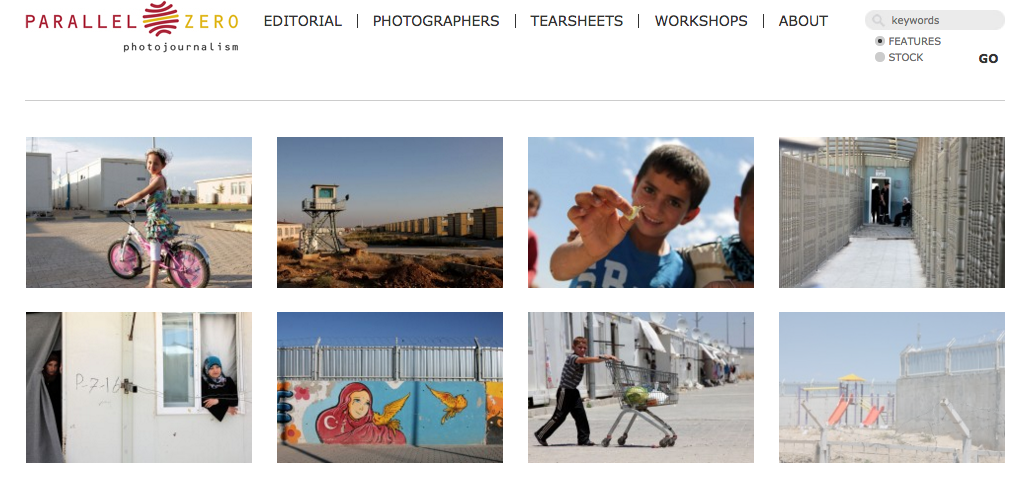Open the woman at container window photo

tap(139, 387)
